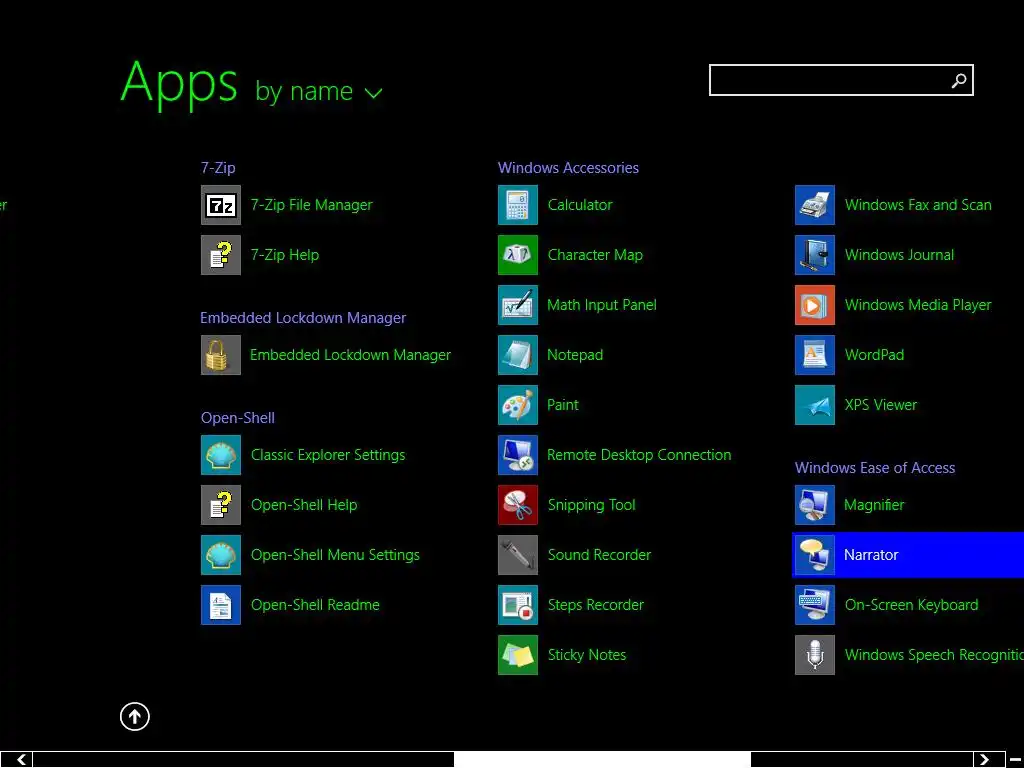Viewport: 1024px width, 768px height.
Task: Click the 'XPS Viewer' text label
Action: pos(880,405)
